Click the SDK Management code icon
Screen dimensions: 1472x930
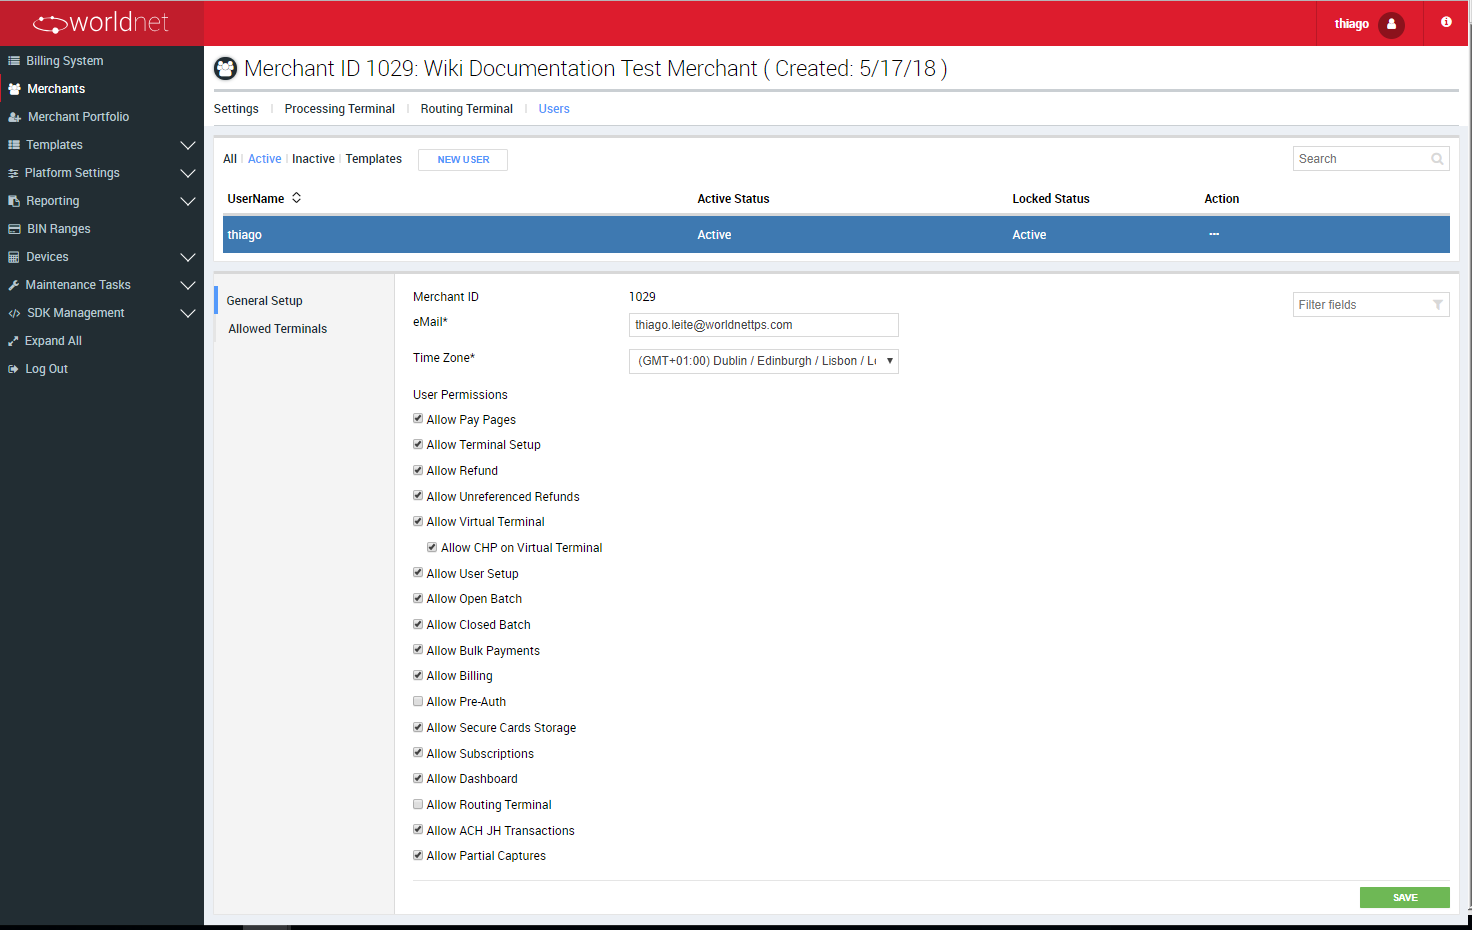click(x=14, y=313)
